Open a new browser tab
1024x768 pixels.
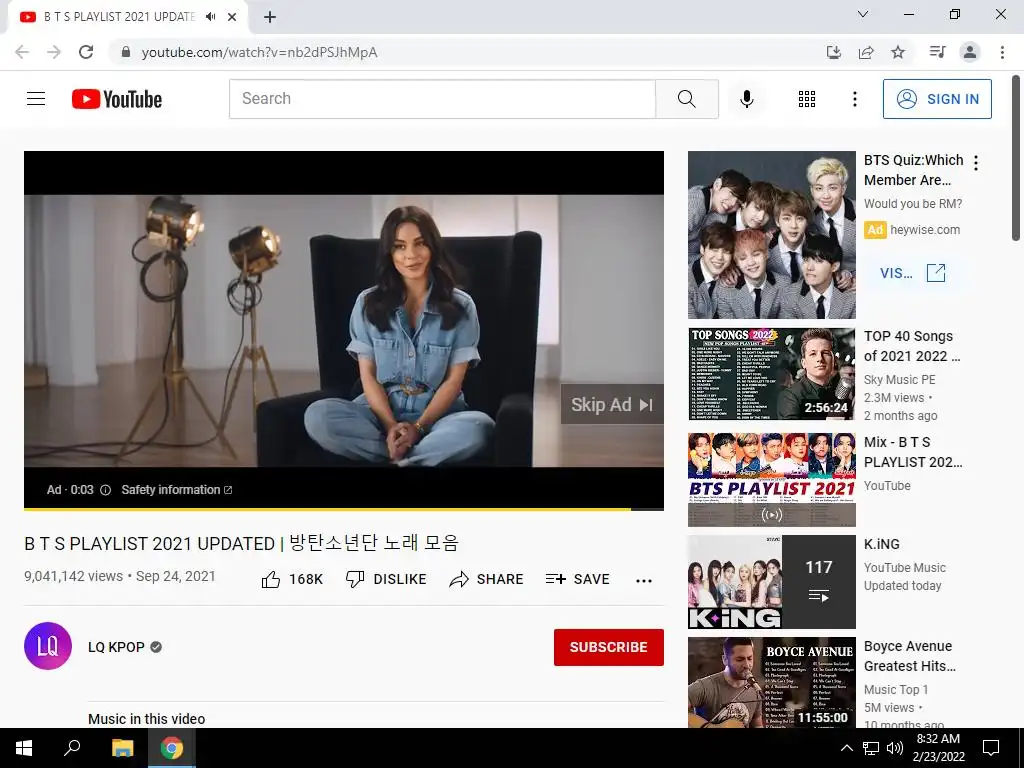[x=270, y=17]
